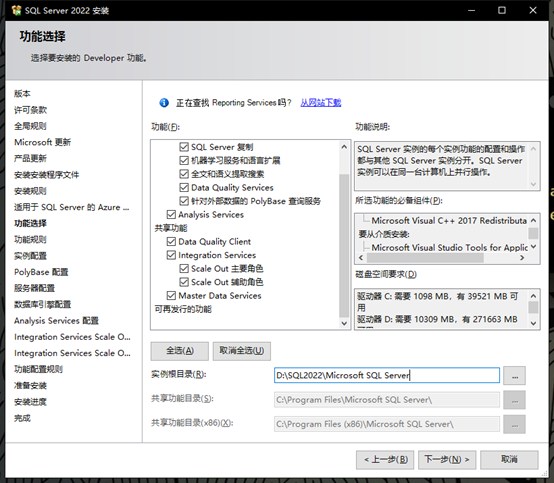Screen dimensions: 554x483
Task: Click feature list scroll down arrow
Action: [x=344, y=323]
